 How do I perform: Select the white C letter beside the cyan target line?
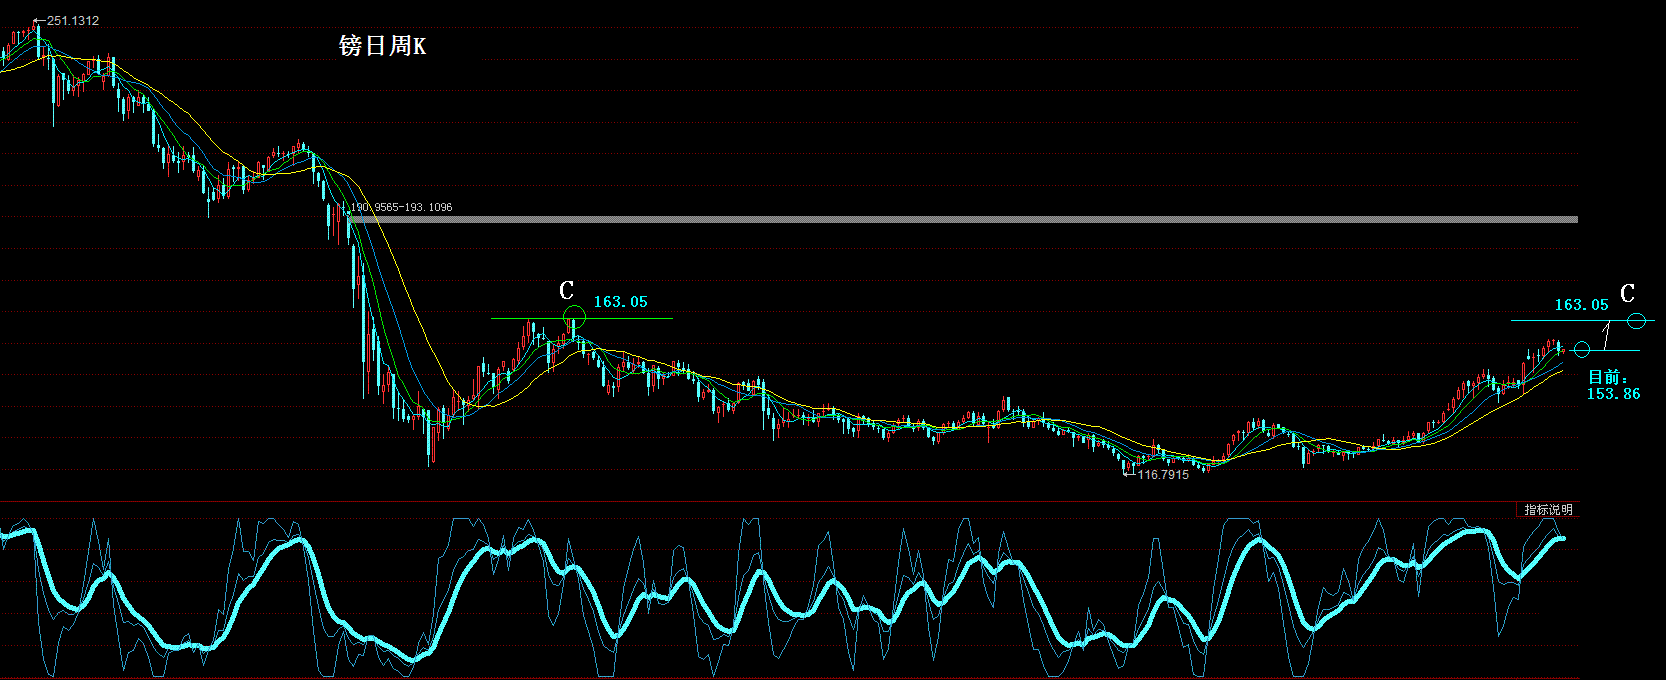tap(1627, 293)
